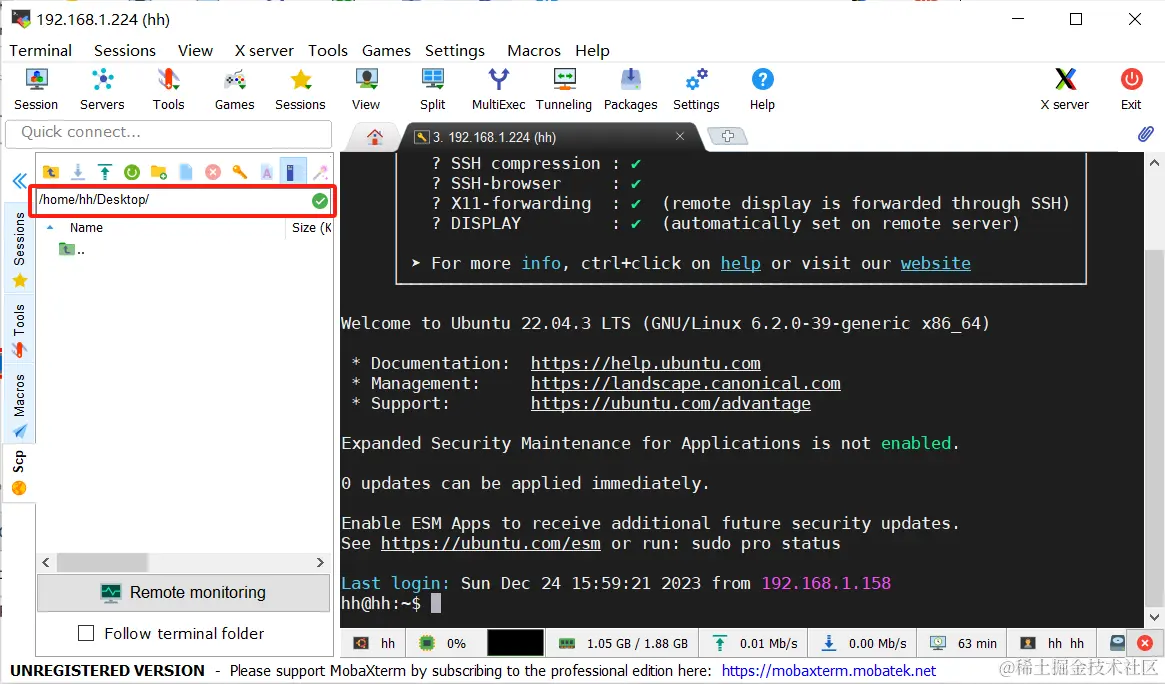Click the letter A icon in SFTP toolbar
This screenshot has height=684, width=1165.
pos(266,172)
